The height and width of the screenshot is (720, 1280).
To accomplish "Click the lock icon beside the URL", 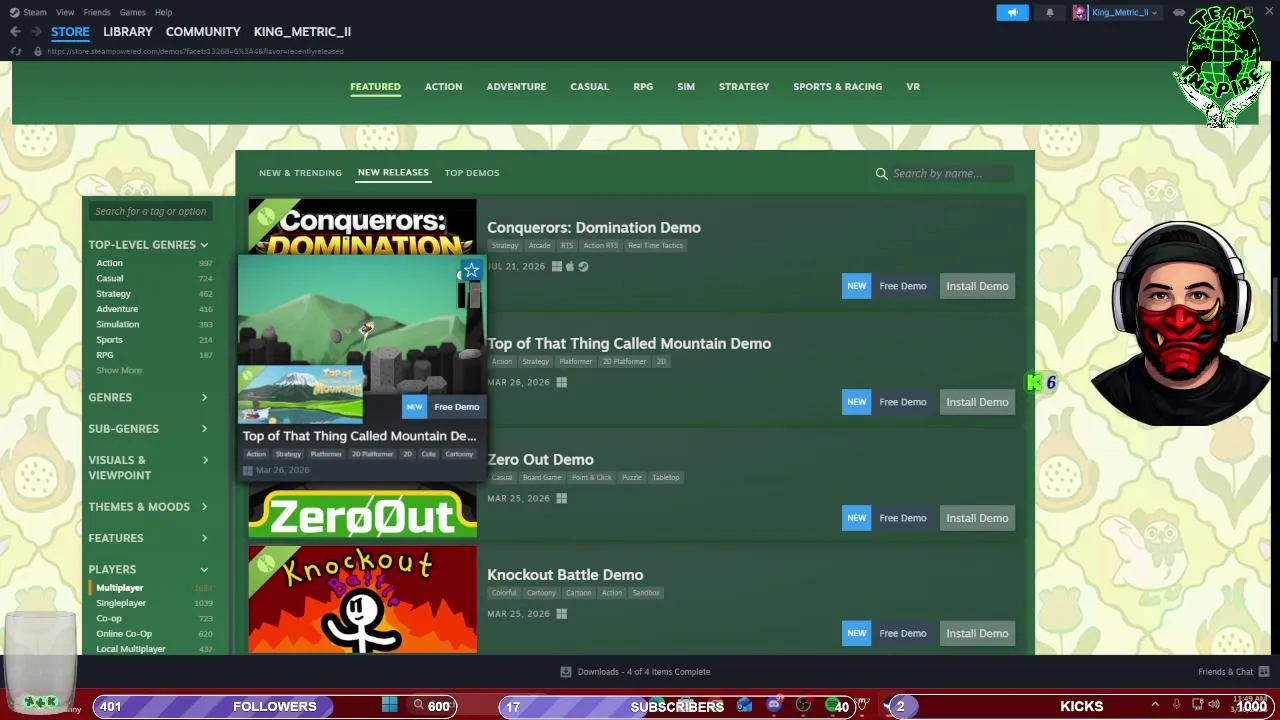I will pyautogui.click(x=38, y=51).
